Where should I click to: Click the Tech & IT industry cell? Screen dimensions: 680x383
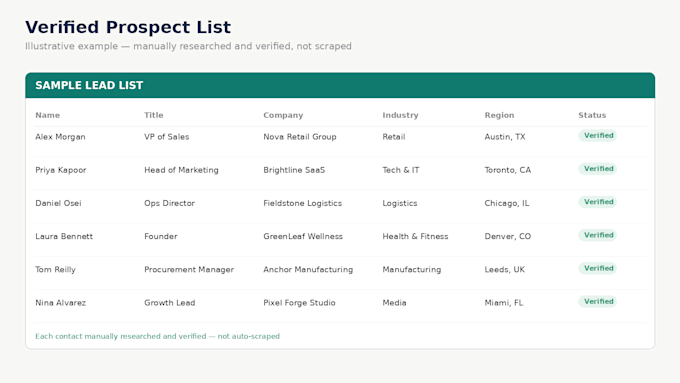(x=401, y=170)
